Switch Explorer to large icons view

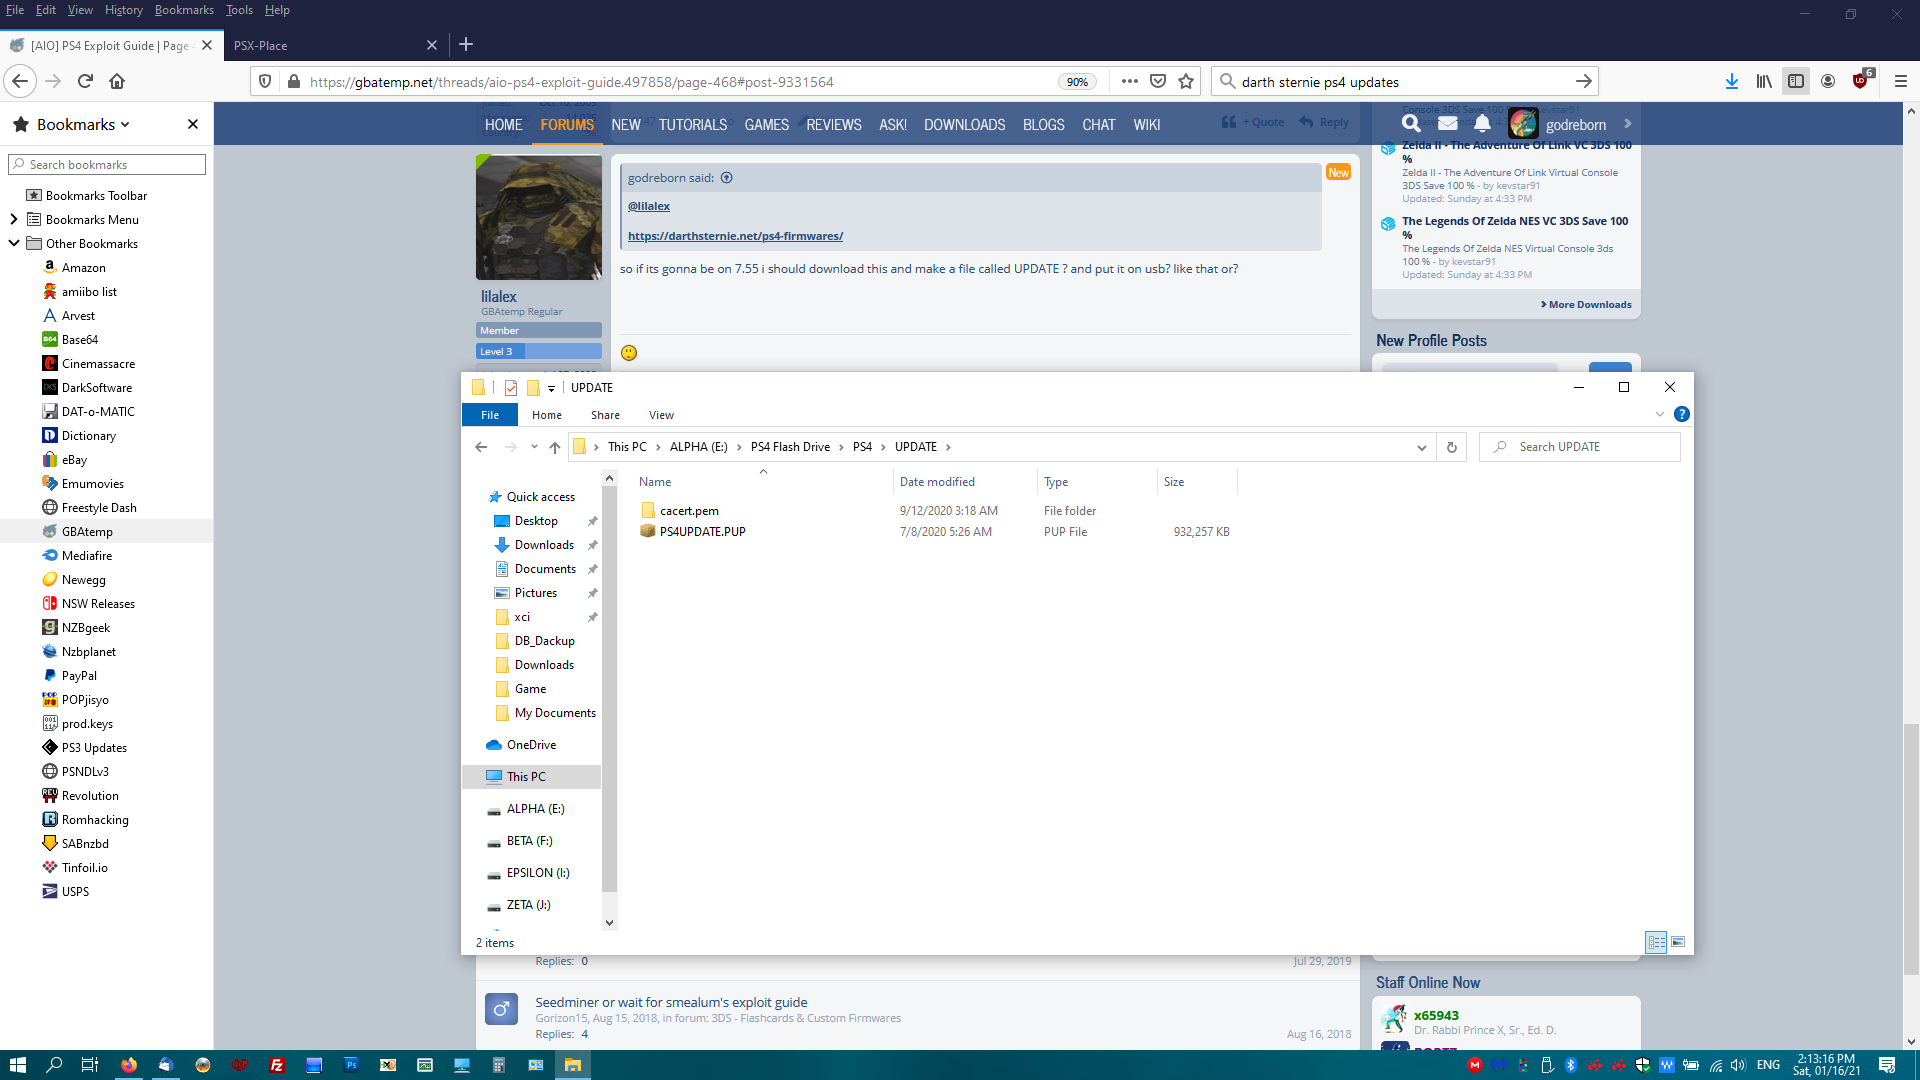pyautogui.click(x=1678, y=942)
